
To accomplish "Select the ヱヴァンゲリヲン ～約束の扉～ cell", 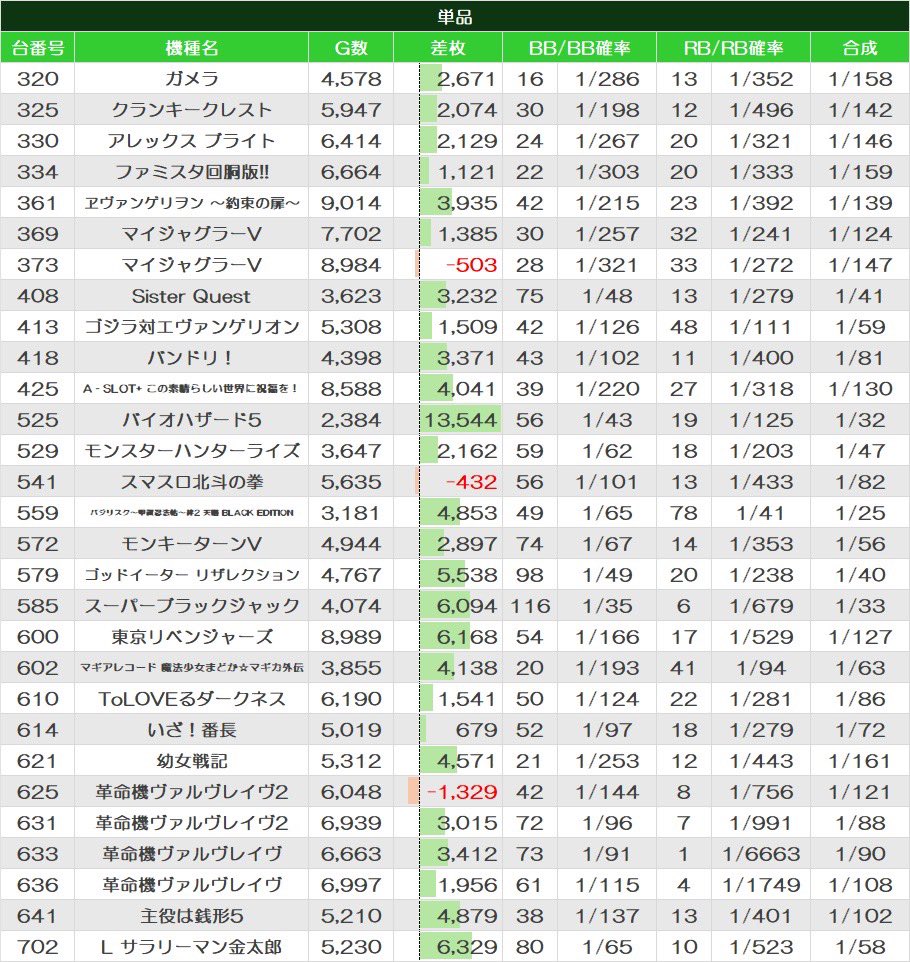I will pyautogui.click(x=191, y=202).
